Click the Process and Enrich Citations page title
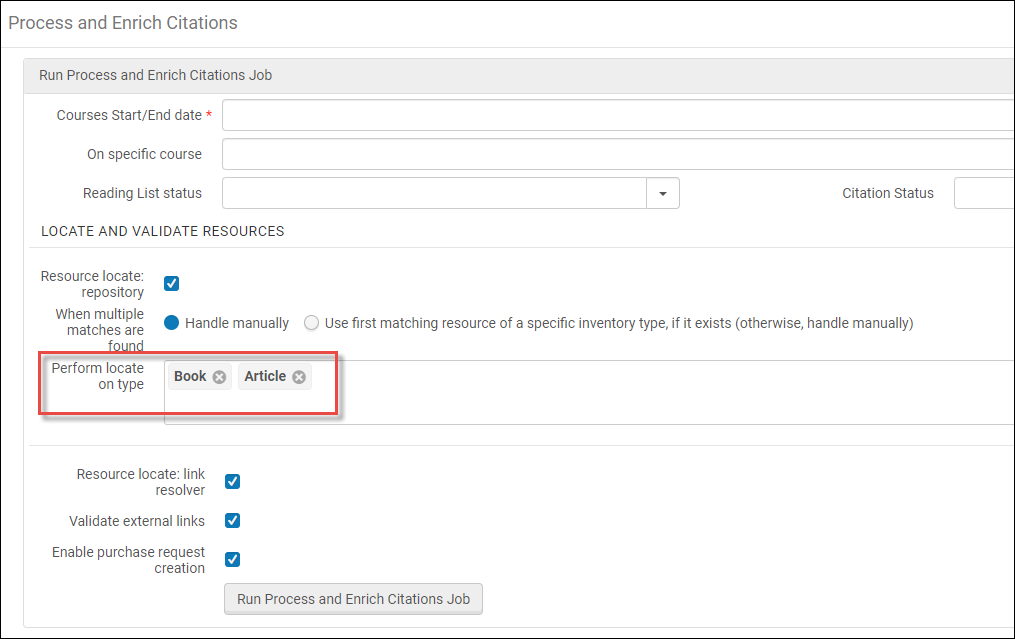1015x639 pixels. pos(123,22)
